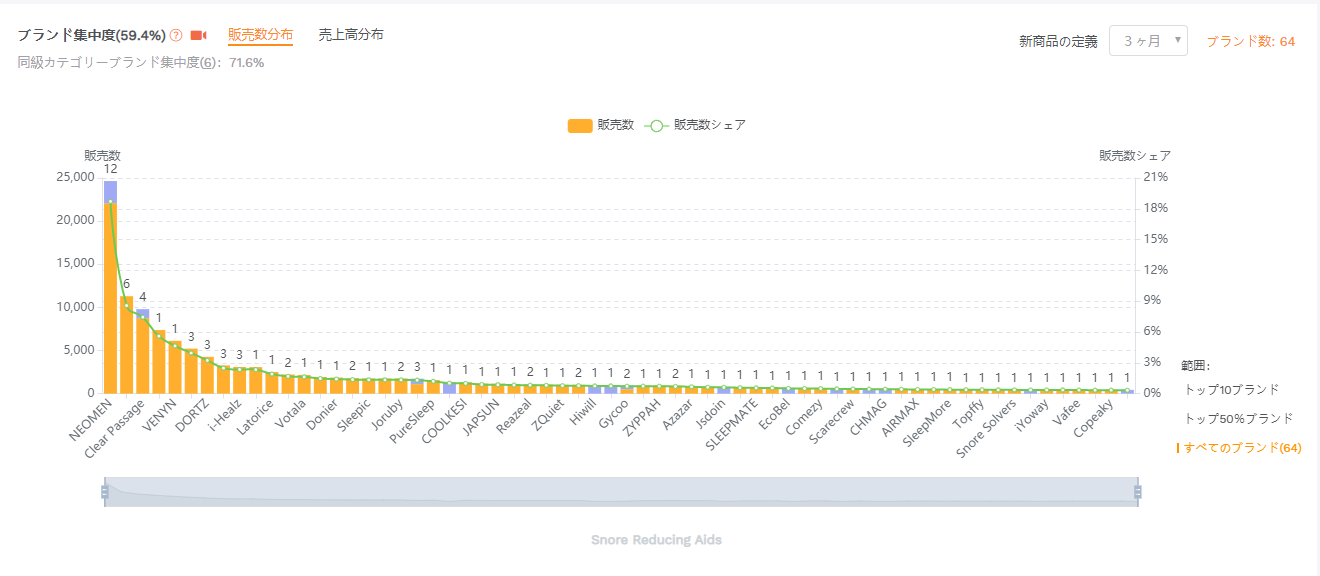This screenshot has width=1320, height=576.
Task: Click the orange 販売数 legend icon
Action: click(x=580, y=125)
